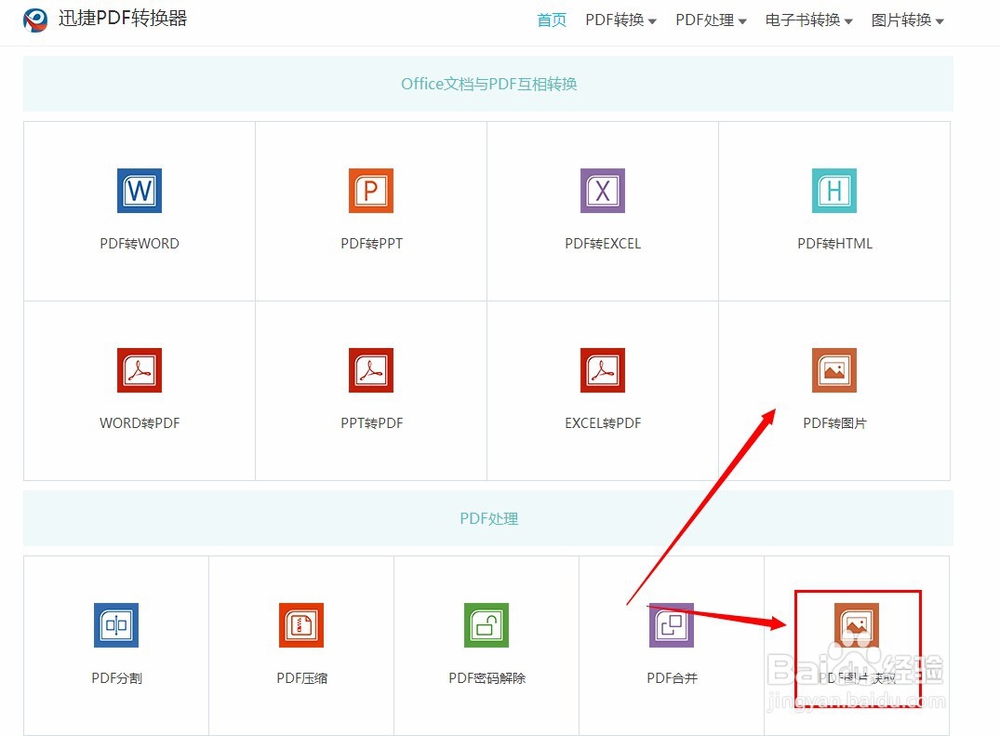Click the image icon for PDF图片获取
The height and width of the screenshot is (736, 1000).
[x=857, y=625]
